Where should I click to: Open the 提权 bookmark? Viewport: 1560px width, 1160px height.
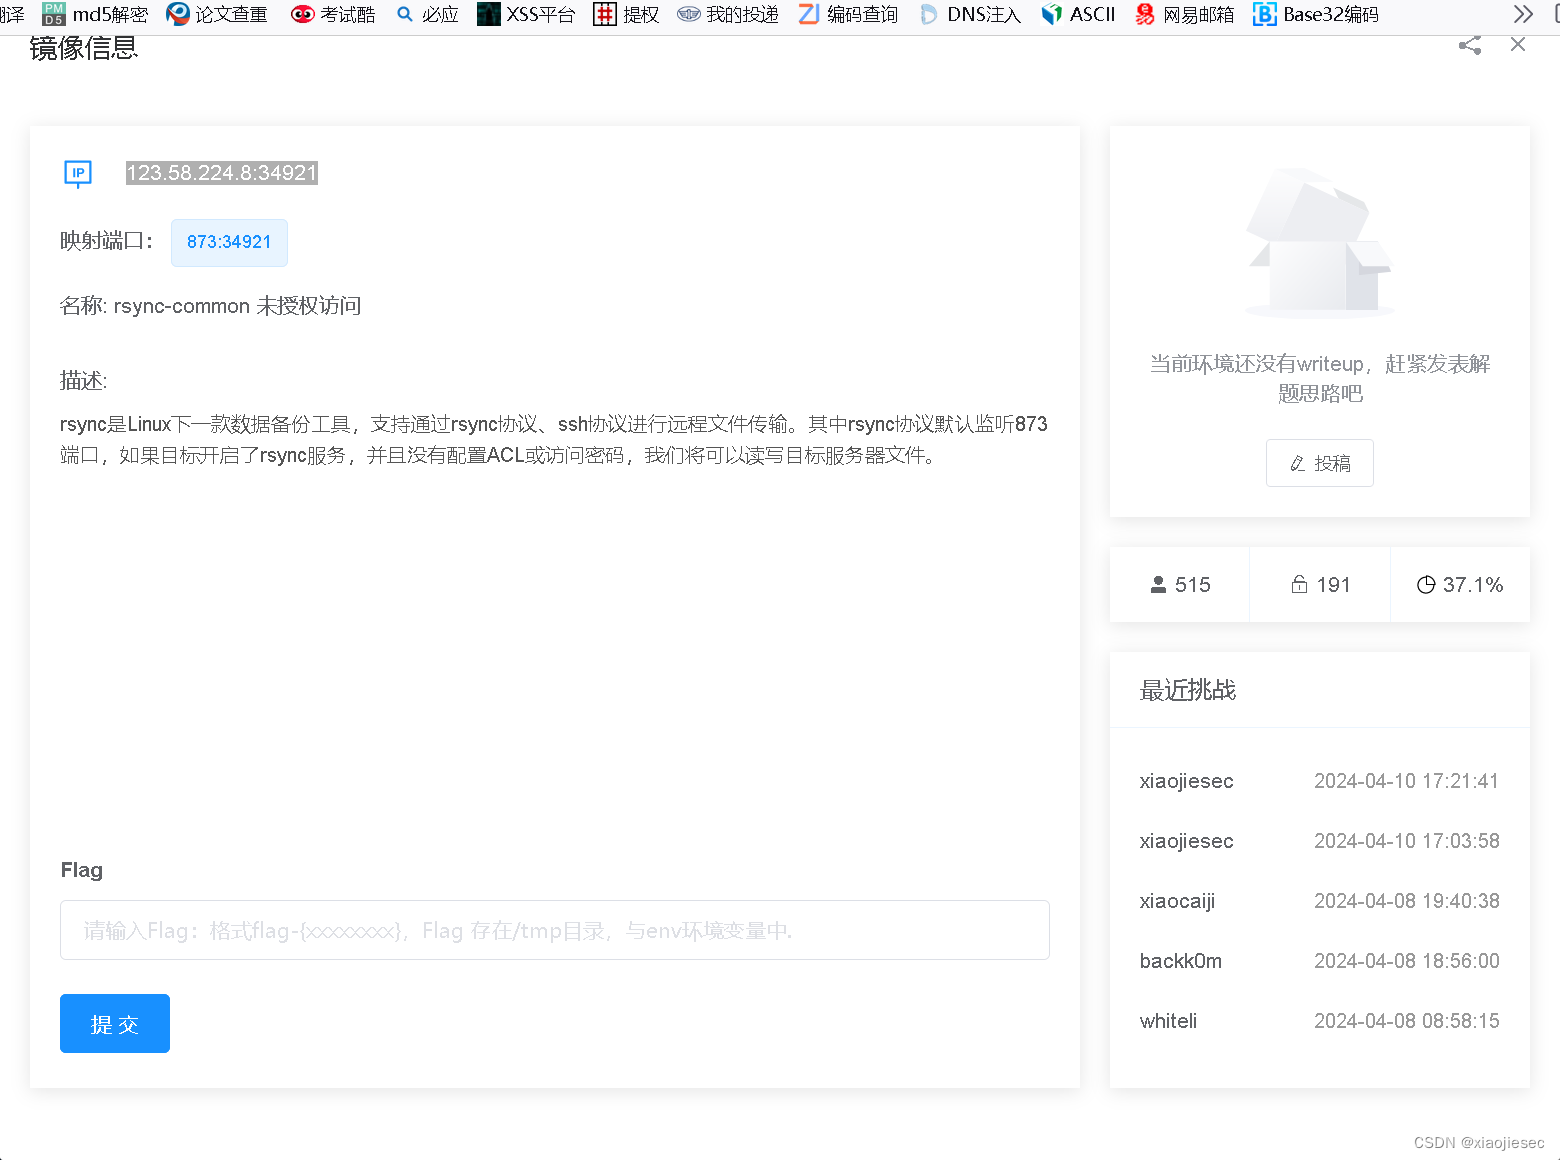[x=625, y=15]
